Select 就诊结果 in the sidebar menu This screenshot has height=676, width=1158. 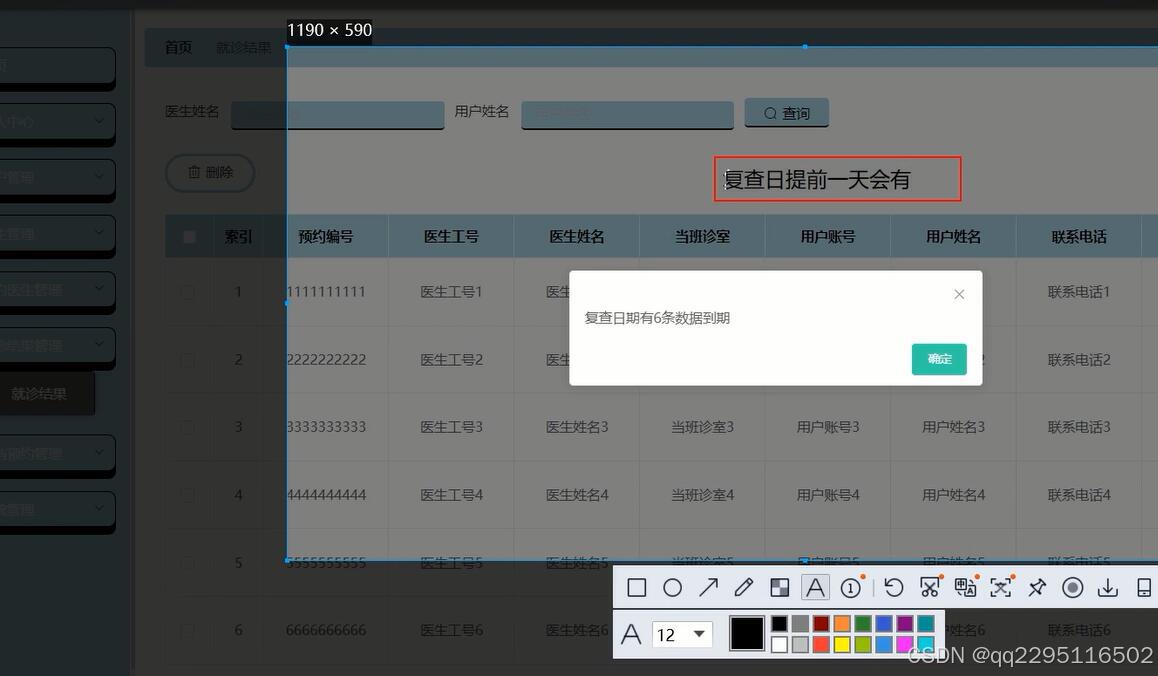click(x=39, y=394)
